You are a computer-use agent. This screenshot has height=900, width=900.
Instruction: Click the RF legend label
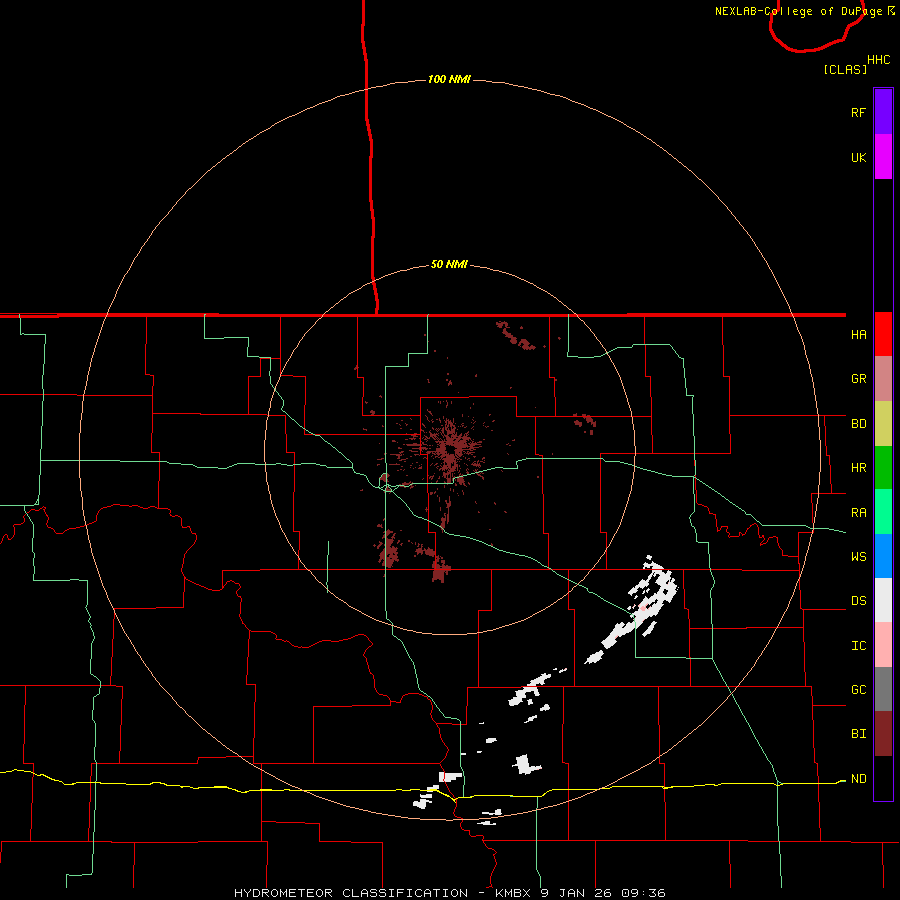[858, 113]
